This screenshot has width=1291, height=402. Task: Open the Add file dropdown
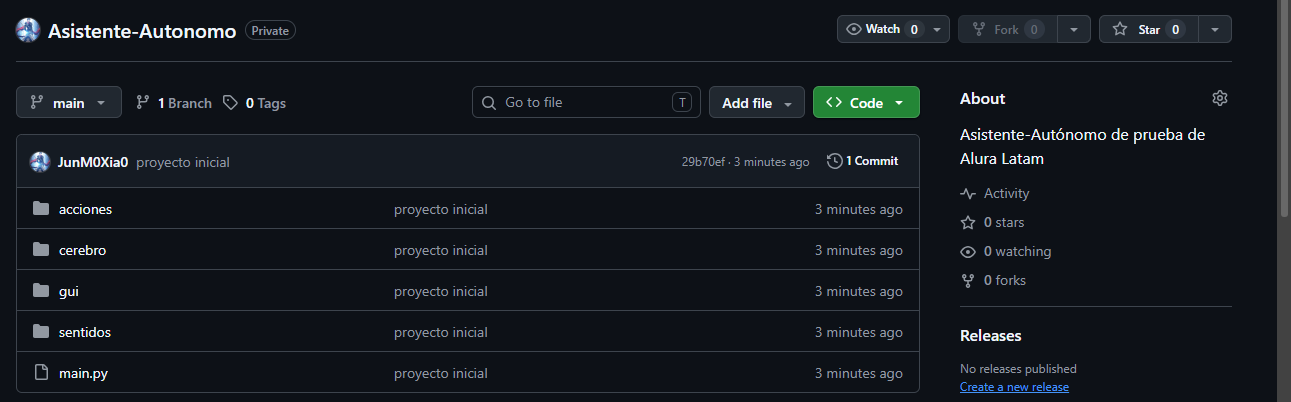[757, 102]
